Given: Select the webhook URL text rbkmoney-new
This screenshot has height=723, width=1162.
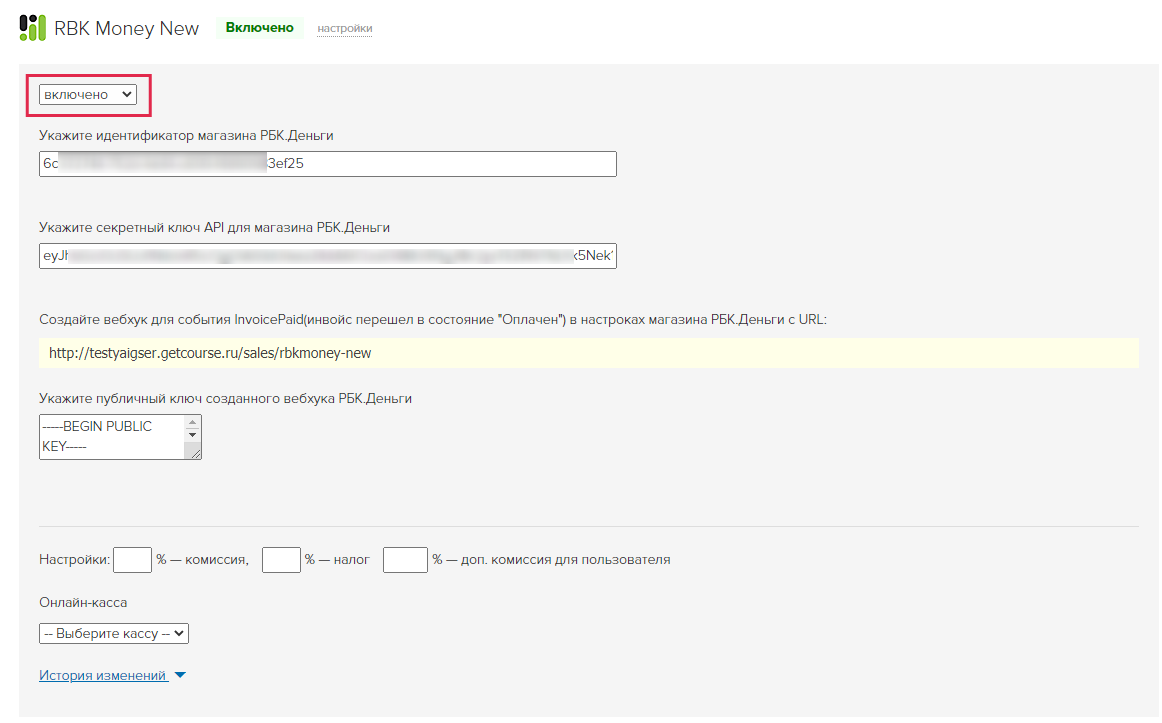Looking at the screenshot, I should pos(210,353).
